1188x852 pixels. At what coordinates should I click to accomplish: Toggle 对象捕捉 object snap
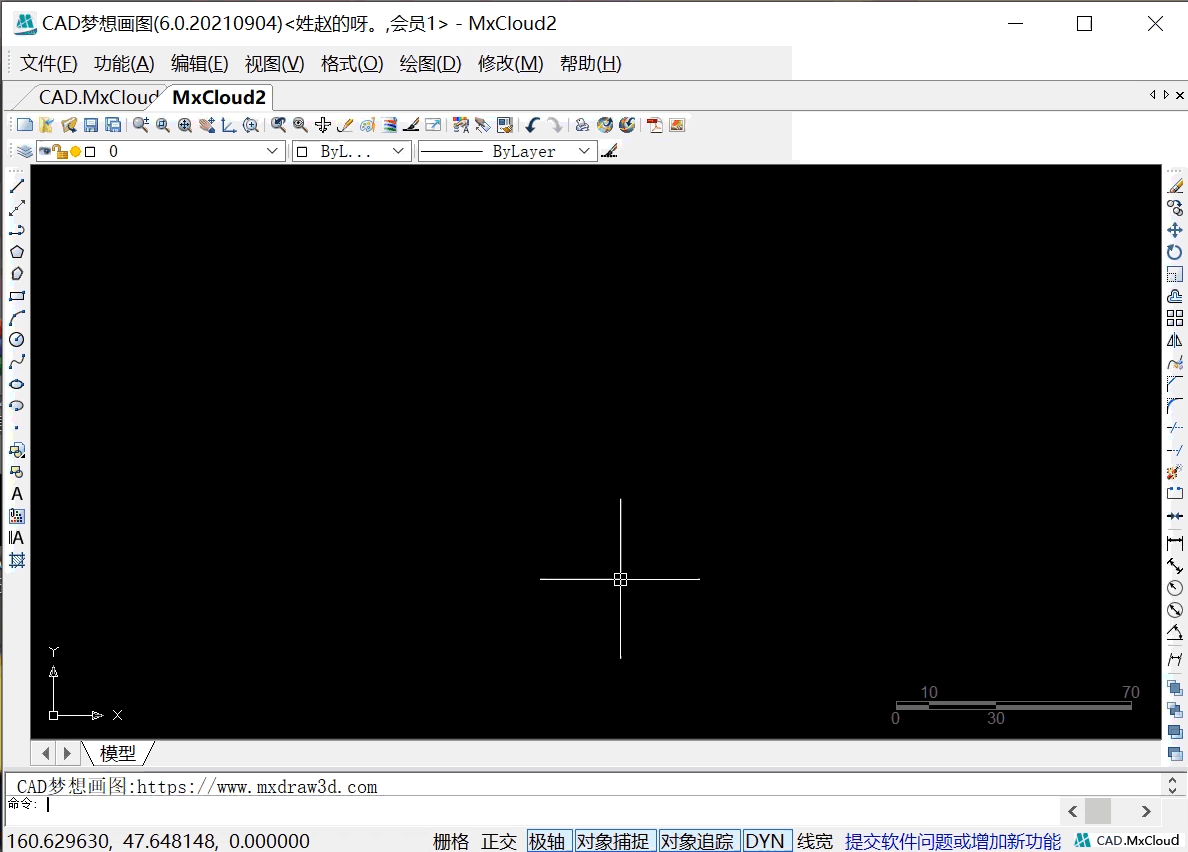613,841
